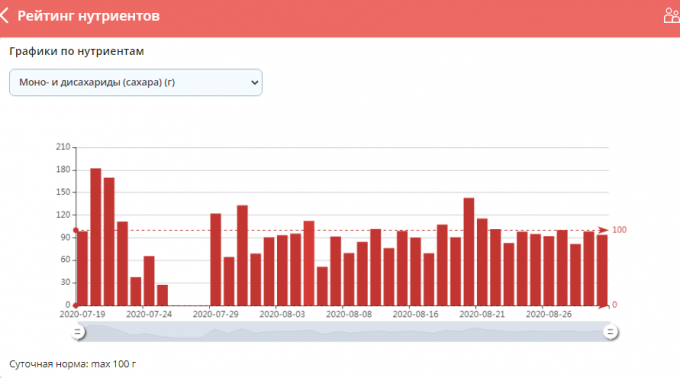This screenshot has height=378, width=680.
Task: Click the highlighted bar after 2020-08-03
Action: point(309,263)
